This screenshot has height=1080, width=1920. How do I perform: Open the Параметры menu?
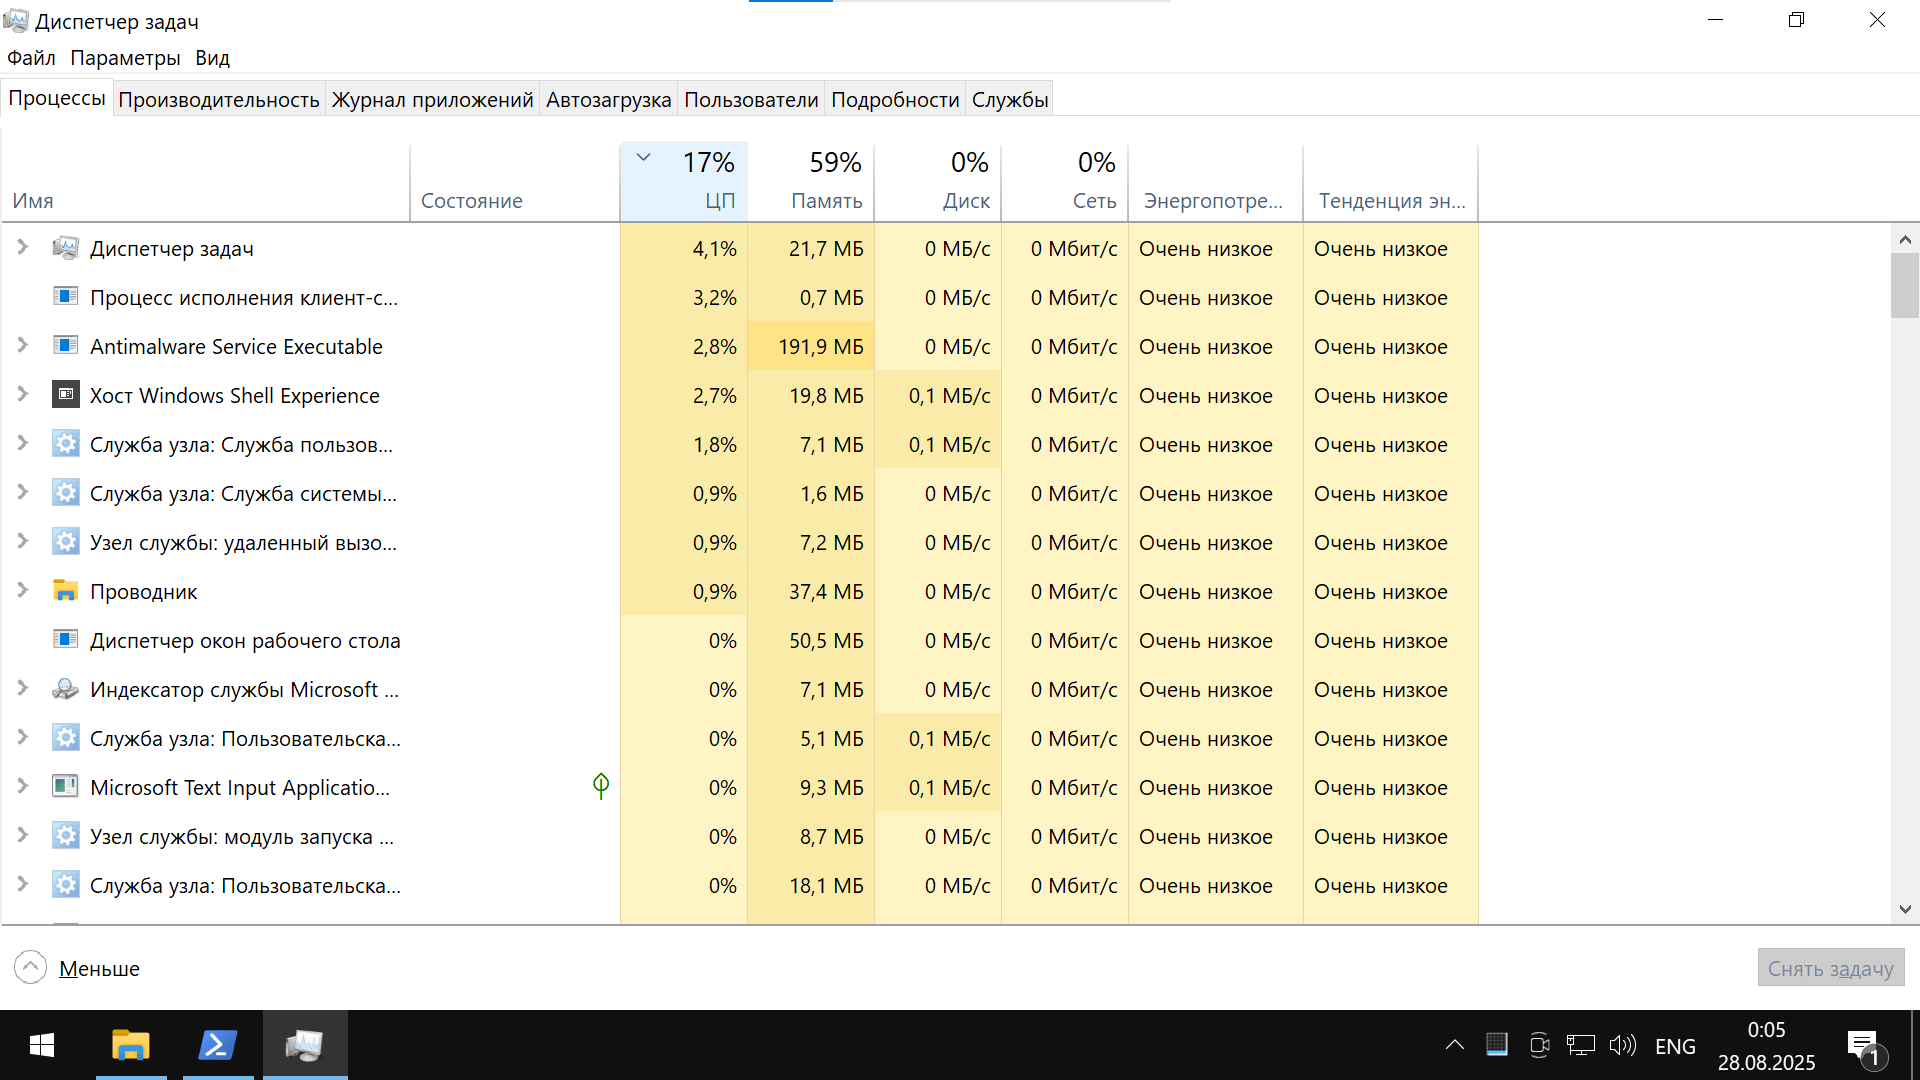125,58
